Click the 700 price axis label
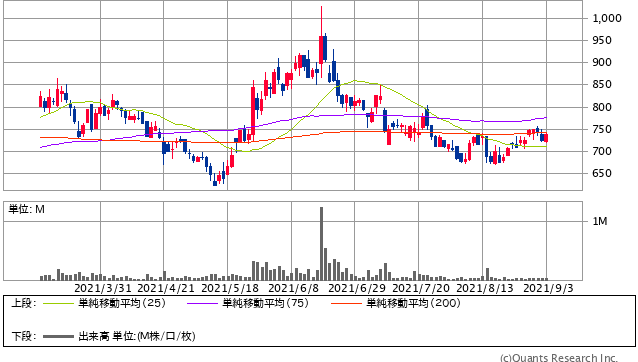The height and width of the screenshot is (362, 638). (602, 151)
